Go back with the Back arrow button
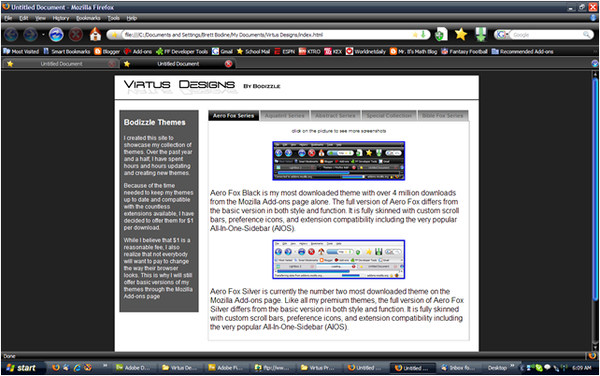 [x=11, y=35]
